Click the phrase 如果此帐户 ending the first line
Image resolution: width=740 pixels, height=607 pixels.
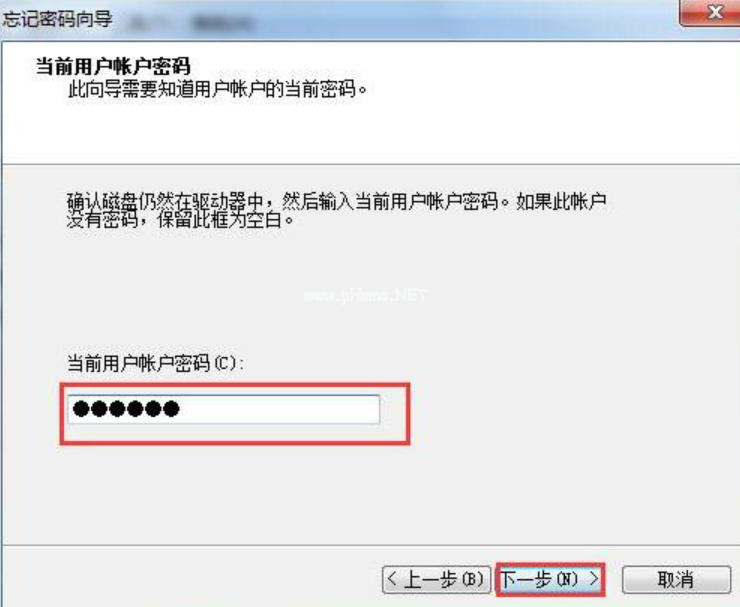(x=561, y=202)
